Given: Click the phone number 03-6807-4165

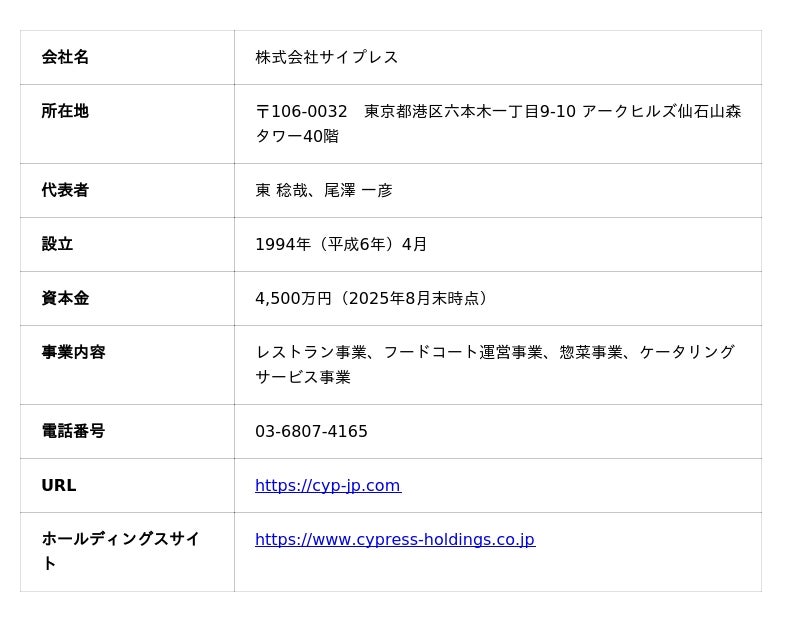Looking at the screenshot, I should click(x=311, y=432).
